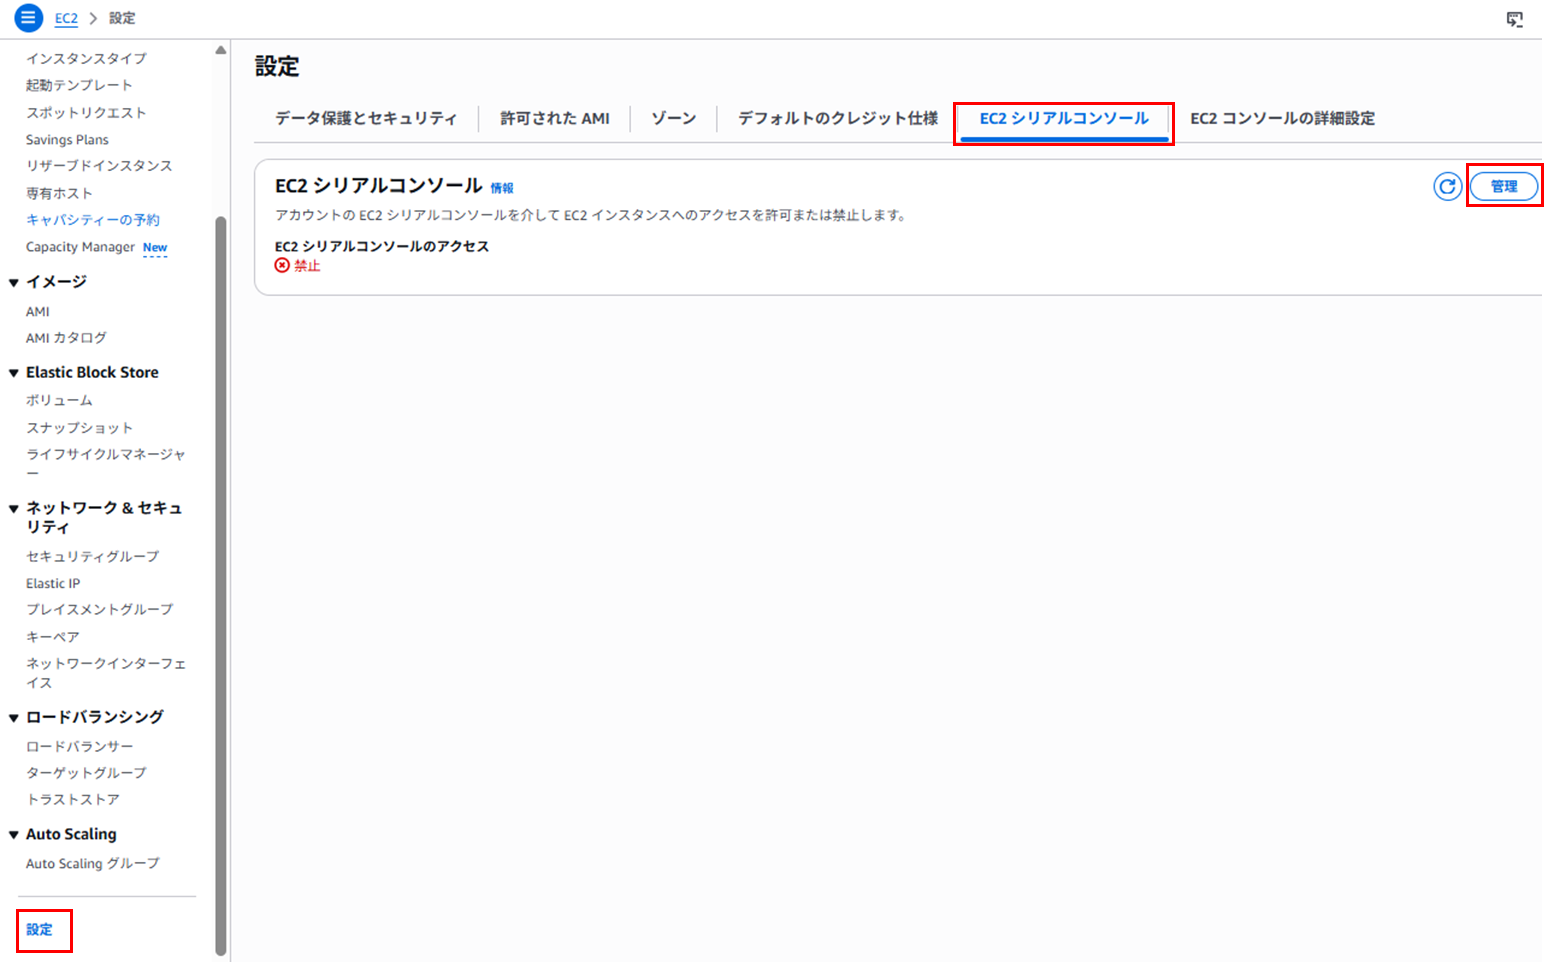The image size is (1544, 962).
Task: Click the sidebar scroll-up arrow
Action: point(221,50)
